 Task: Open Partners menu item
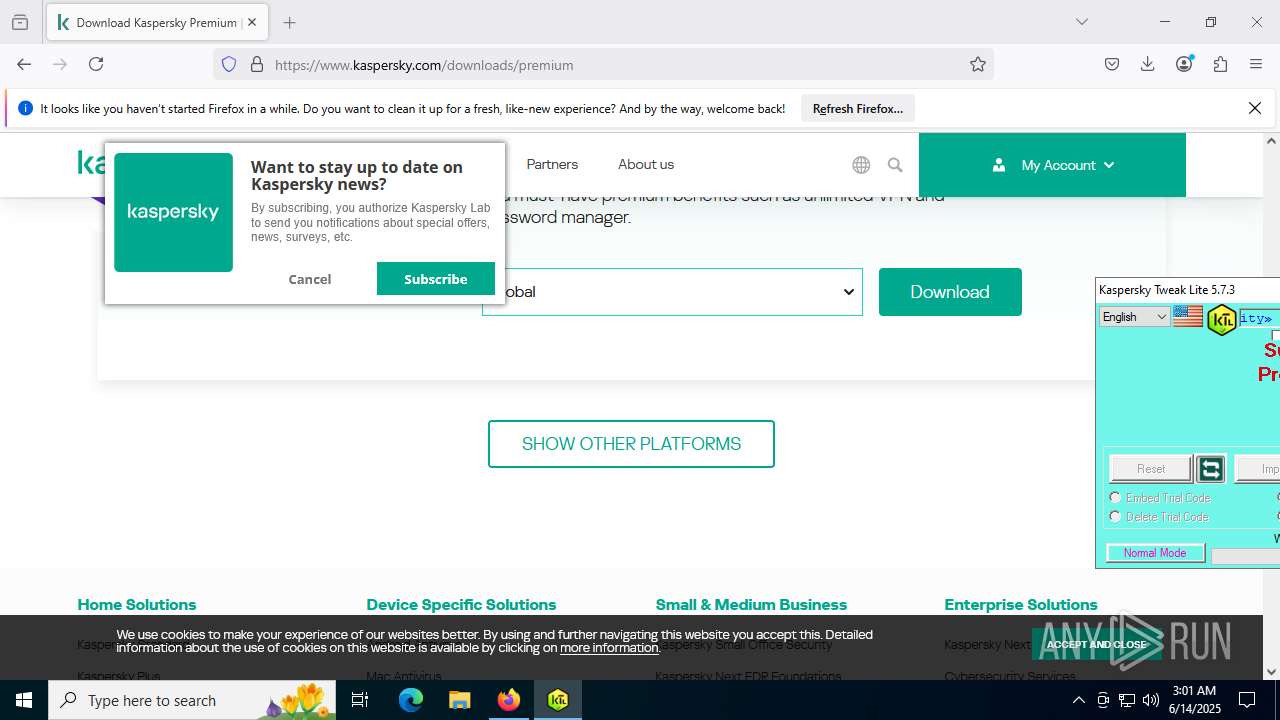click(x=552, y=164)
